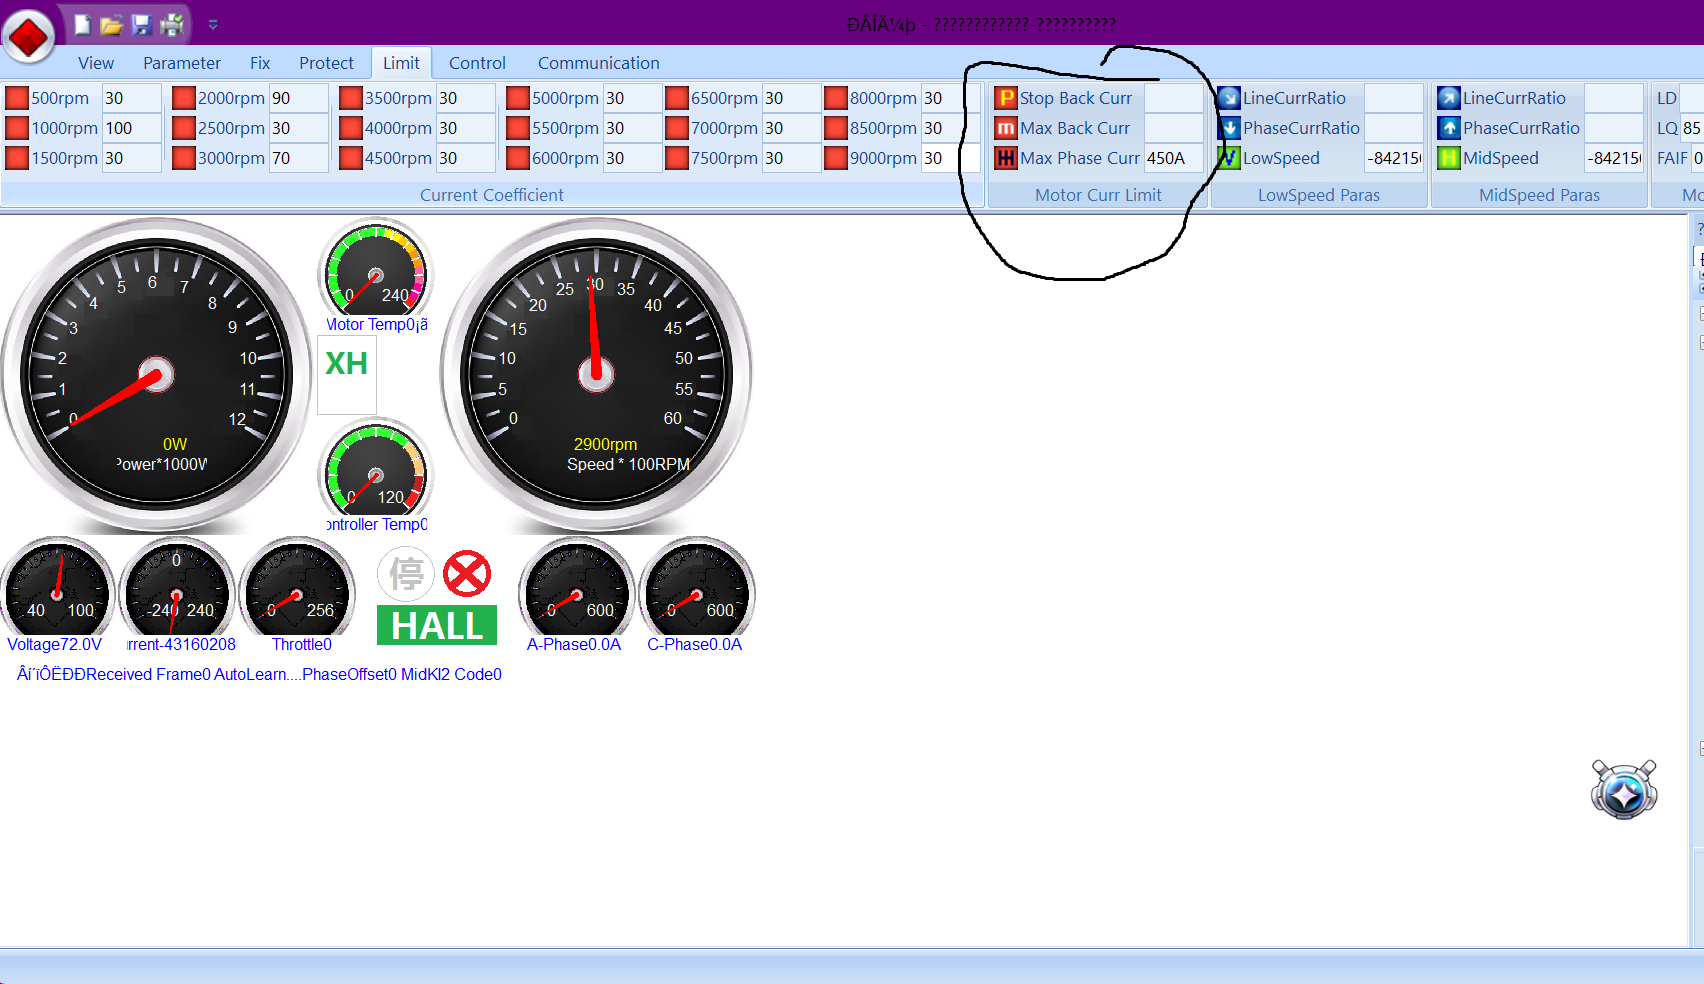This screenshot has height=984, width=1704.
Task: Click the Open folder icon
Action: [x=111, y=25]
